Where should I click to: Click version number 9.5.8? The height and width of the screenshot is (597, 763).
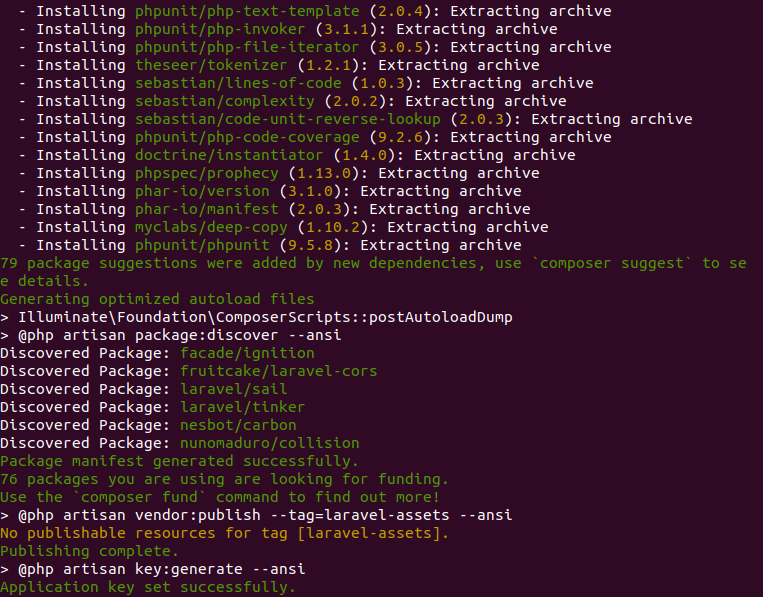(x=310, y=245)
